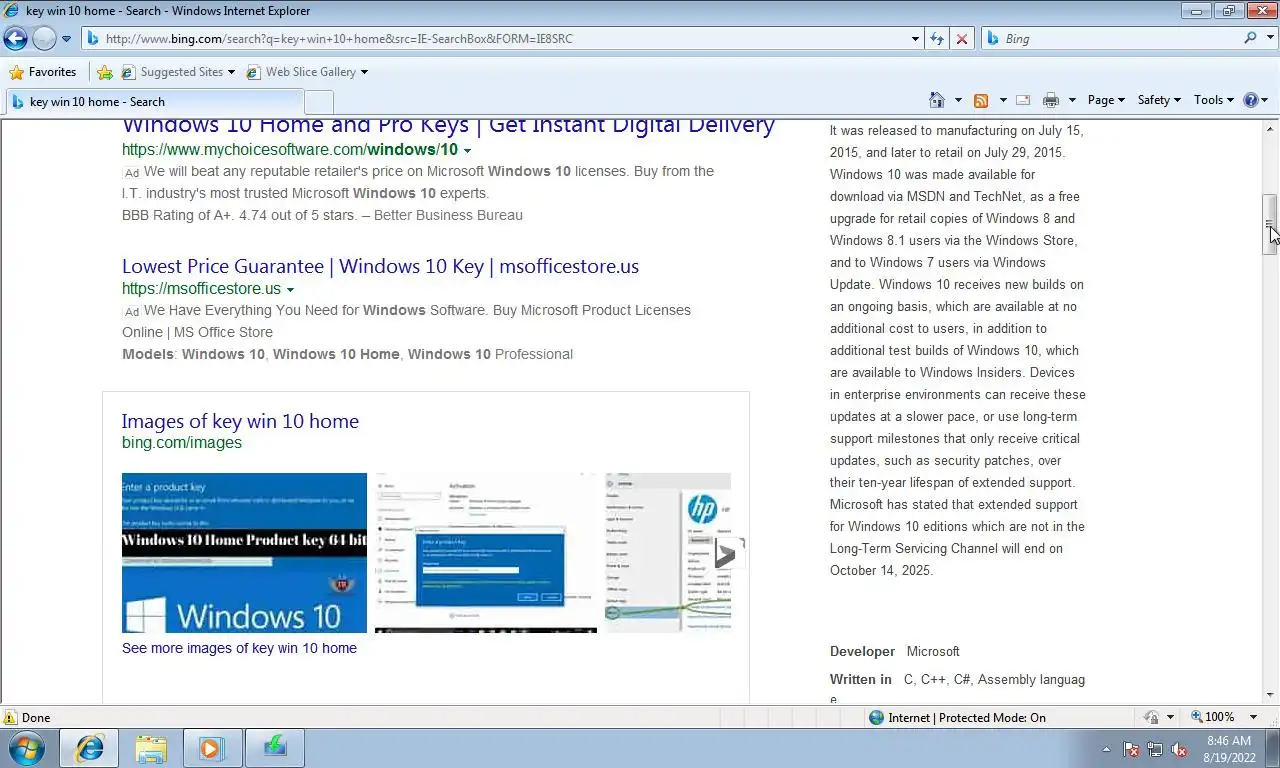
Task: Click the 100% zoom level button
Action: click(x=1212, y=717)
